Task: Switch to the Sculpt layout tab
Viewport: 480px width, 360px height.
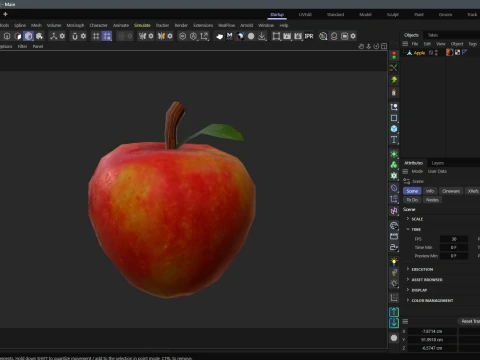Action: [x=393, y=15]
